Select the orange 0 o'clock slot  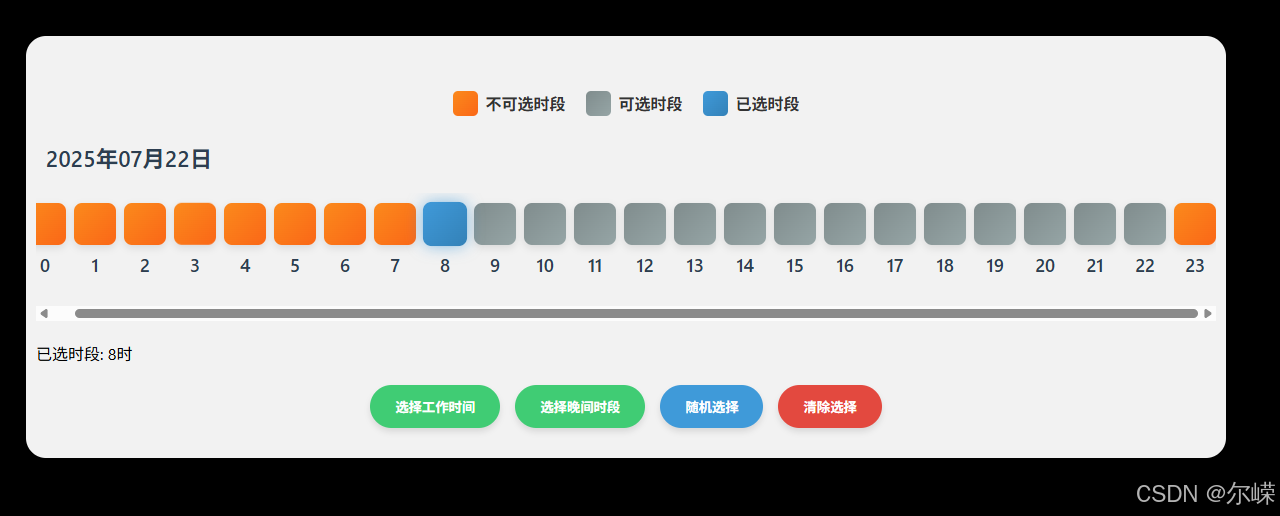pos(51,224)
